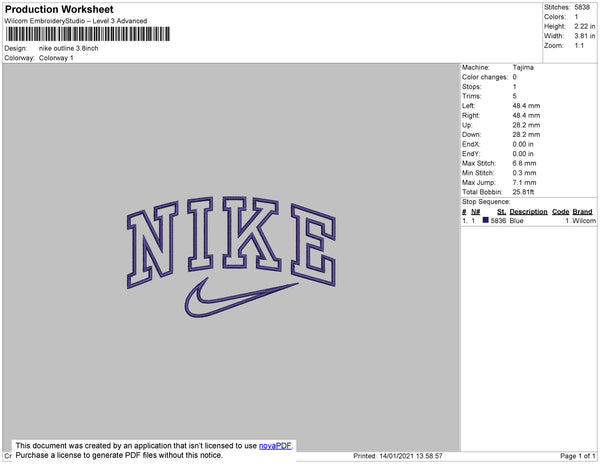Click the Min Stitch value 0.3 mm

point(524,173)
